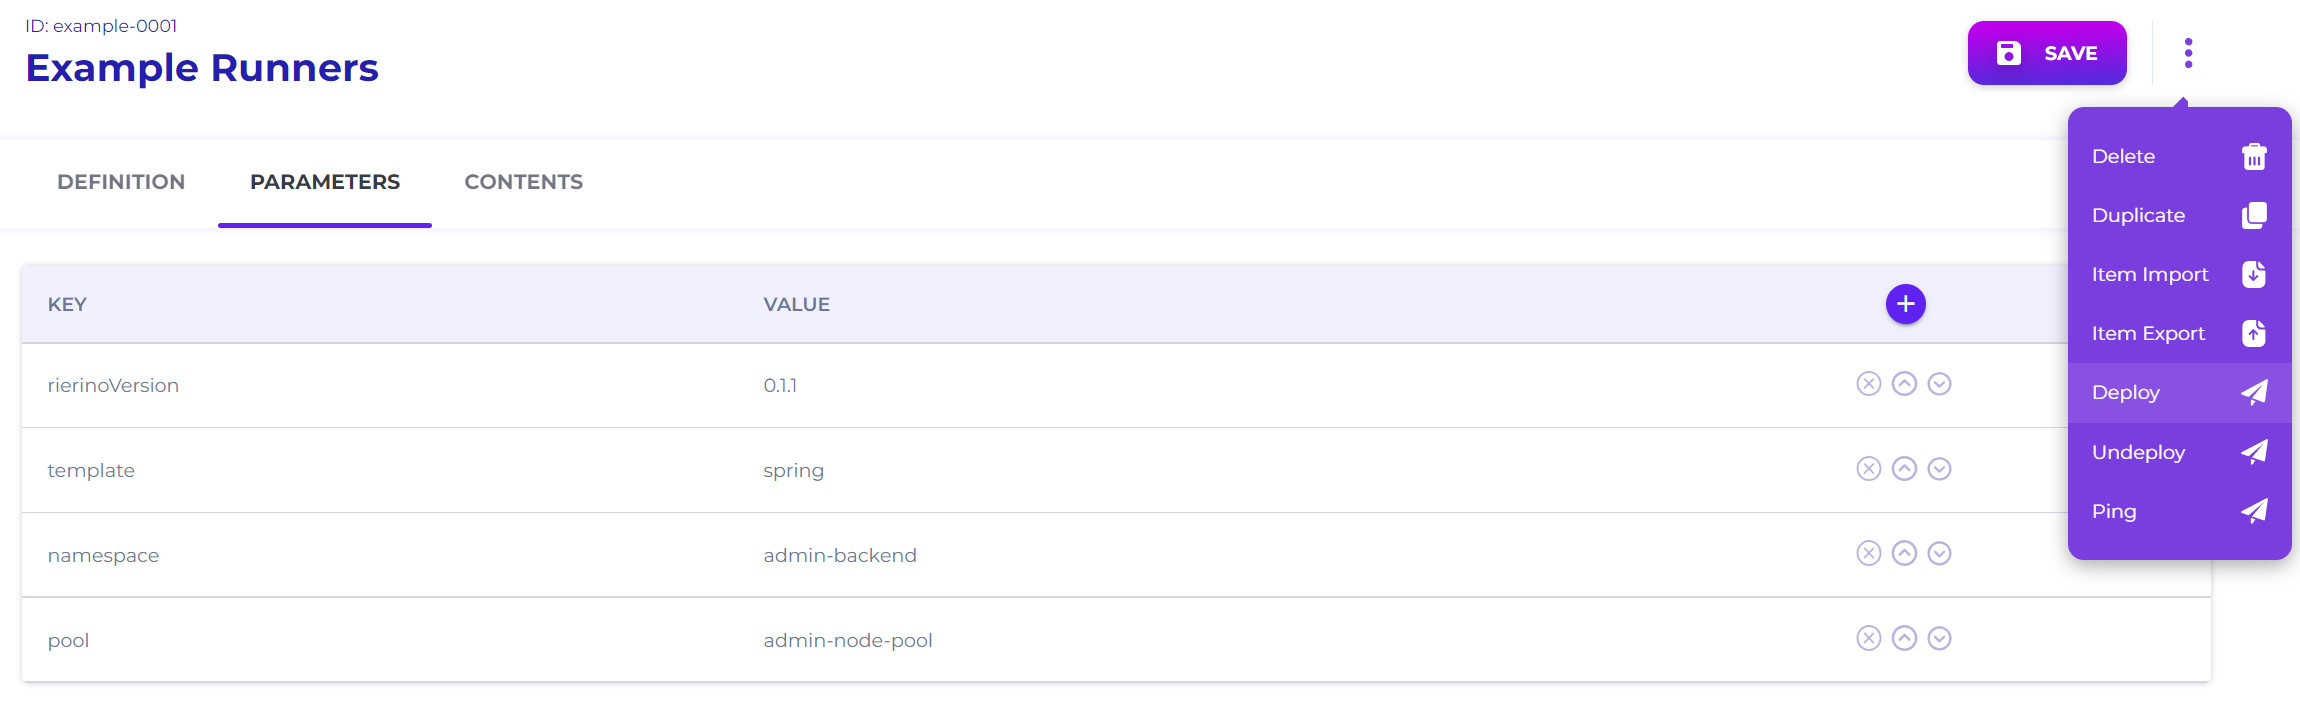
Task: Click the template key field
Action: tap(91, 470)
